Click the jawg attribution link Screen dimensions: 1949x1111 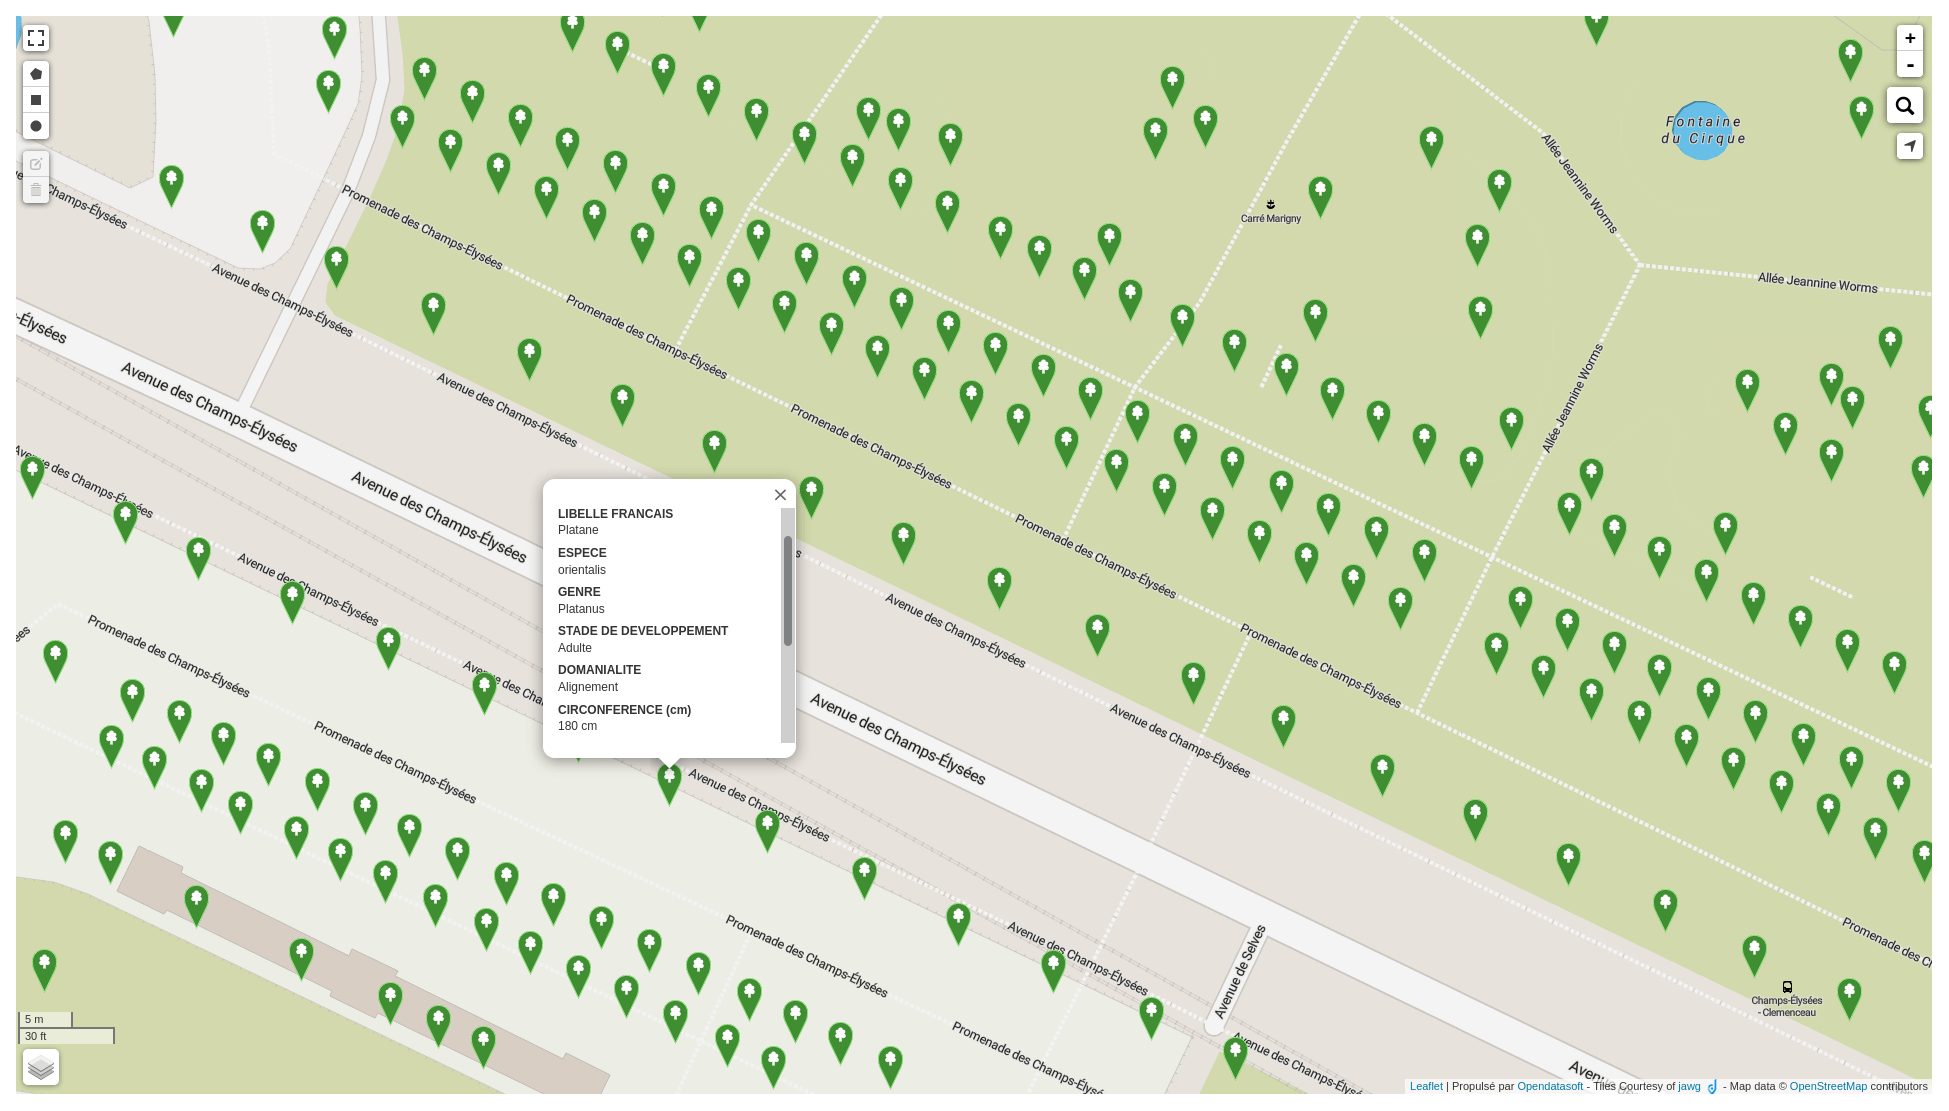(1689, 1086)
